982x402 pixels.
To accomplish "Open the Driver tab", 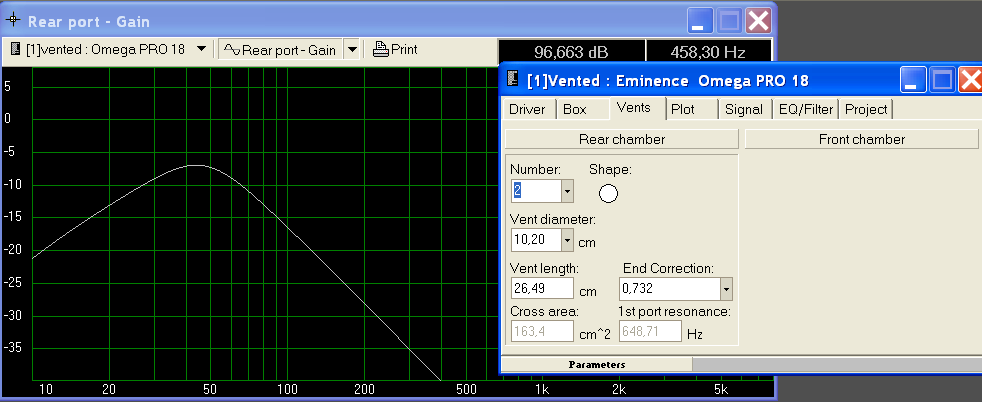I will pos(529,110).
